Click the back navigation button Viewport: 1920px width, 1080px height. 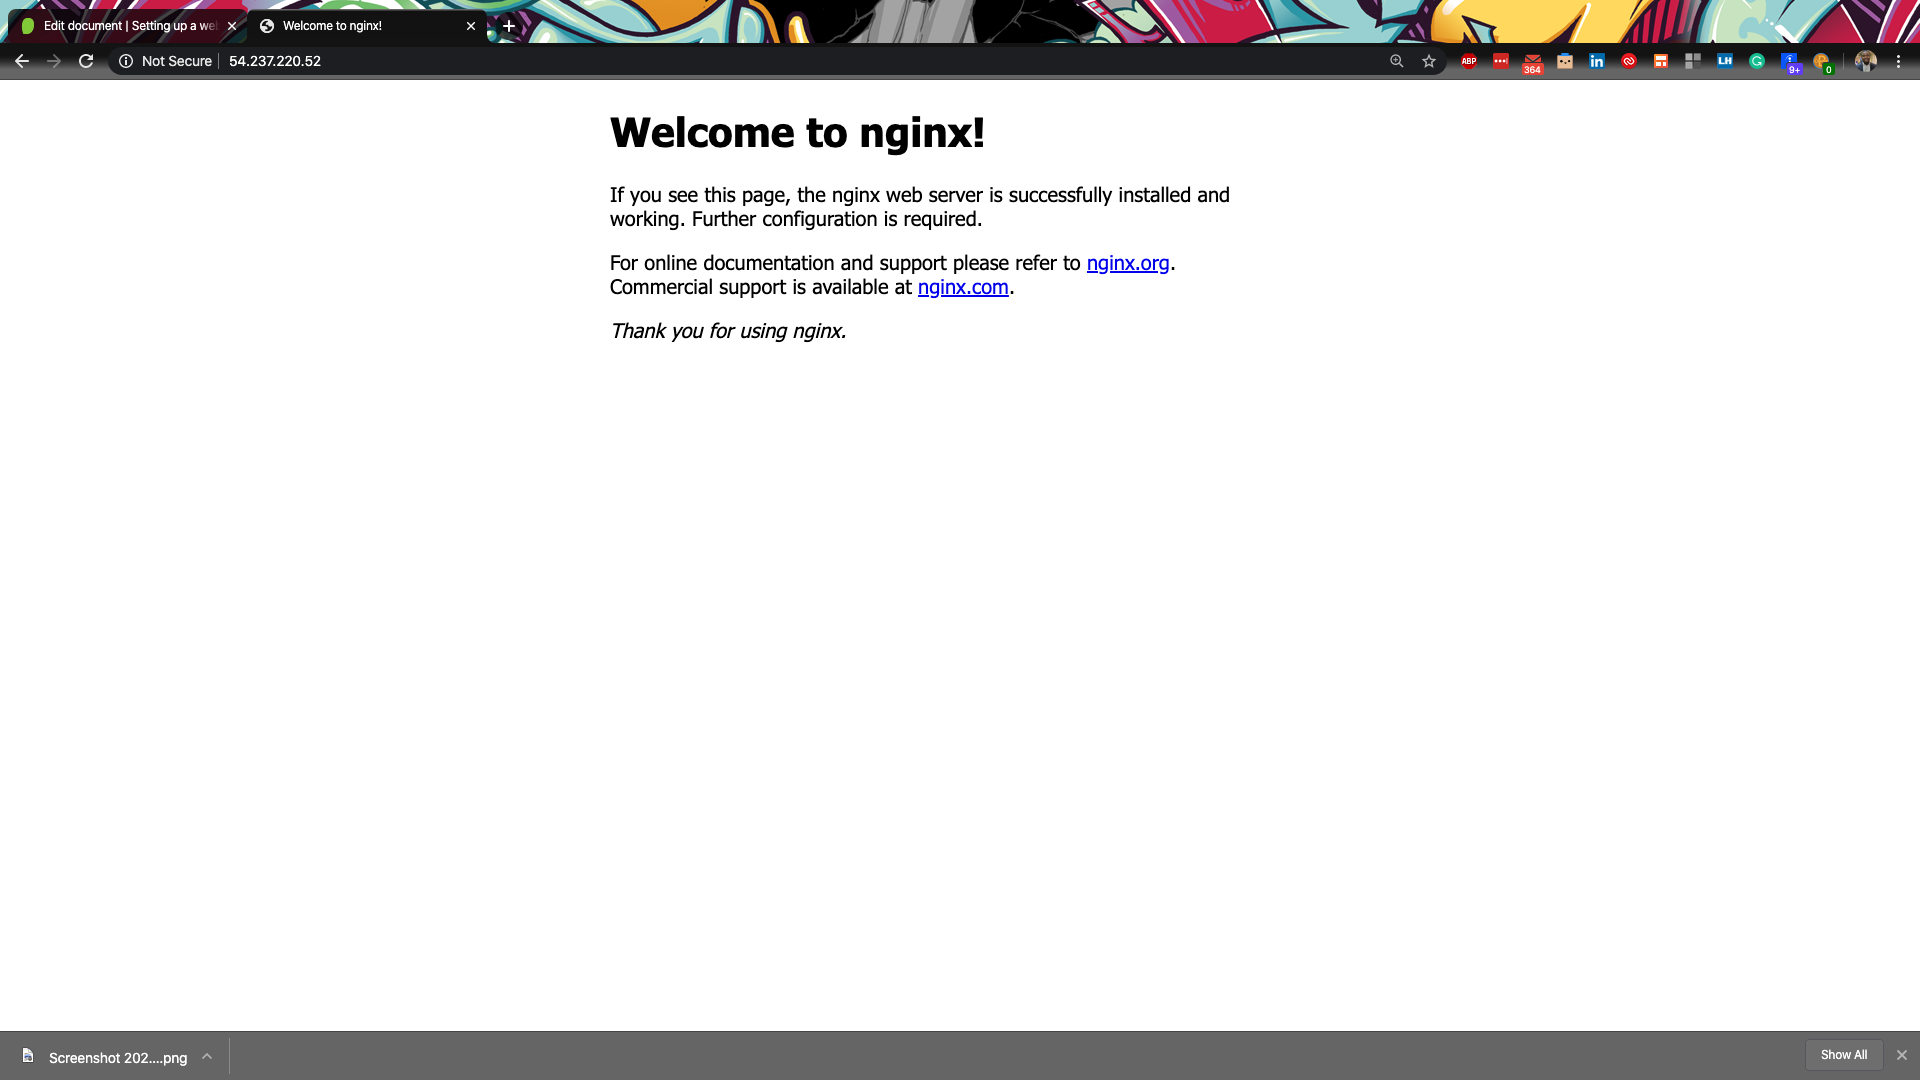pos(20,61)
